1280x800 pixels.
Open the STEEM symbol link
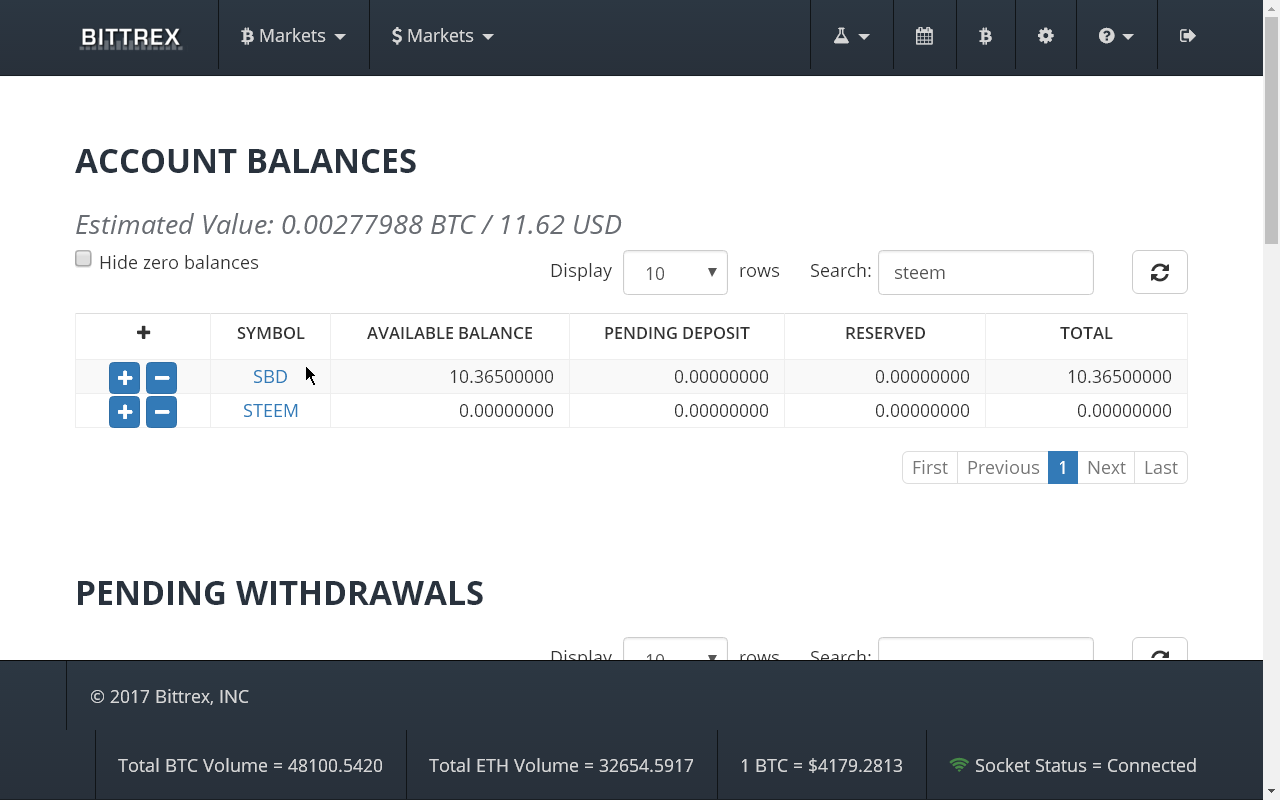click(271, 411)
